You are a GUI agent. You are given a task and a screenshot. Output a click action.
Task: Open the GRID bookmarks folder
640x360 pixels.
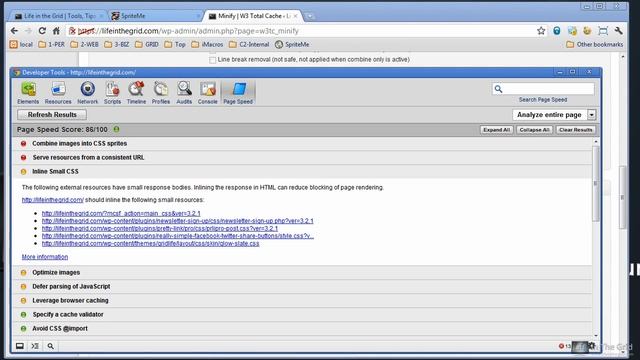click(x=147, y=44)
